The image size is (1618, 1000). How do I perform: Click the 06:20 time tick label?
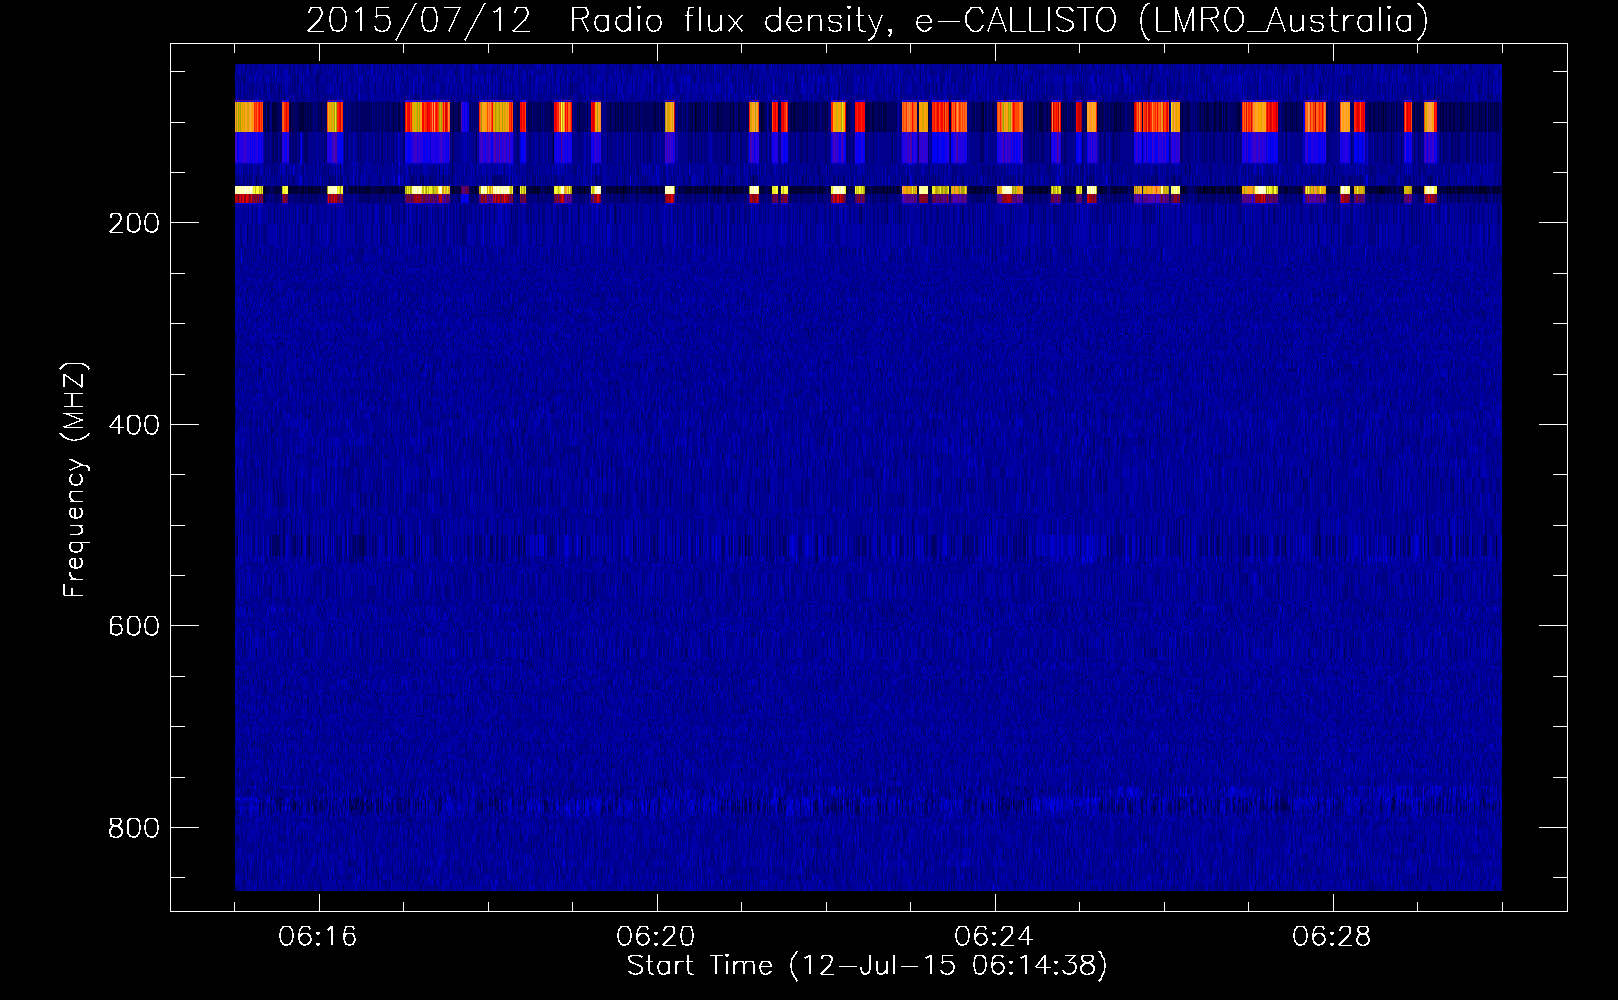656,937
